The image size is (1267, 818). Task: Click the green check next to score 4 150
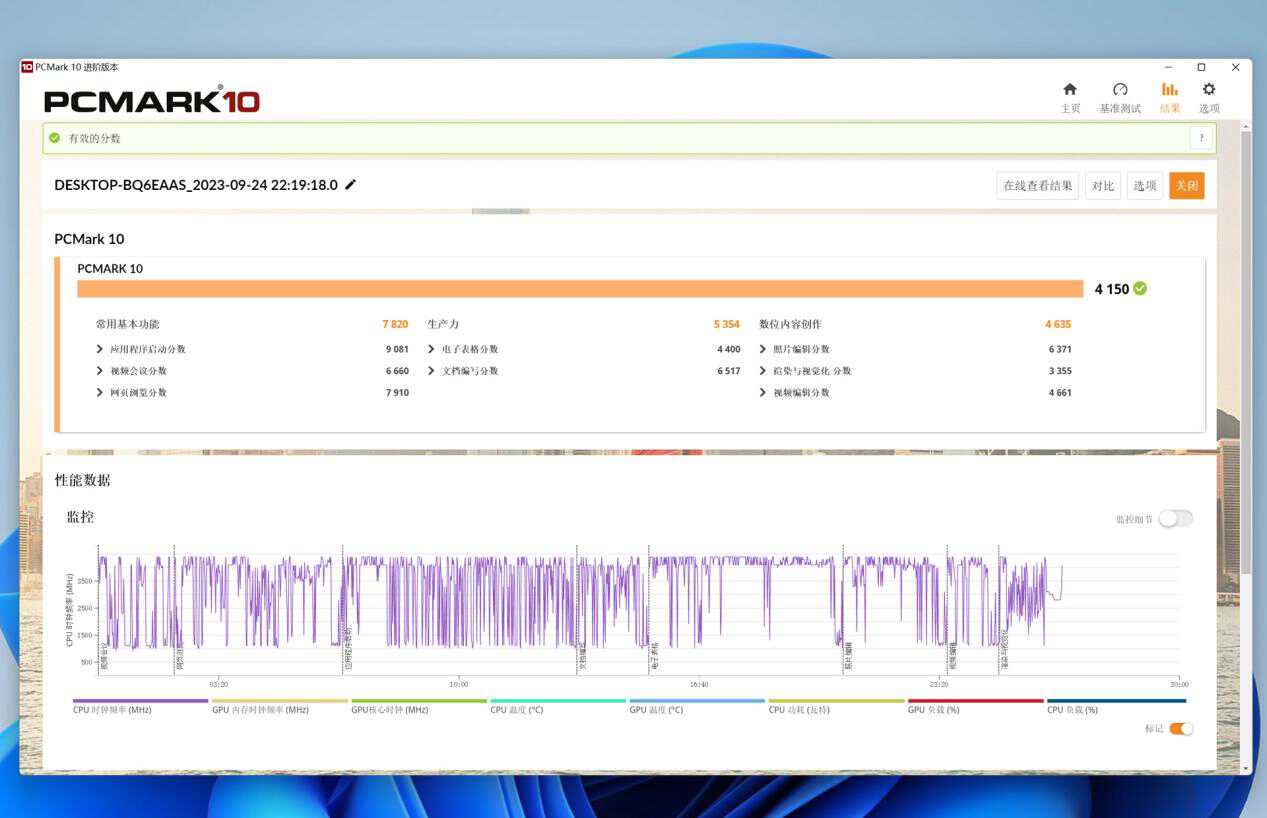(1140, 288)
